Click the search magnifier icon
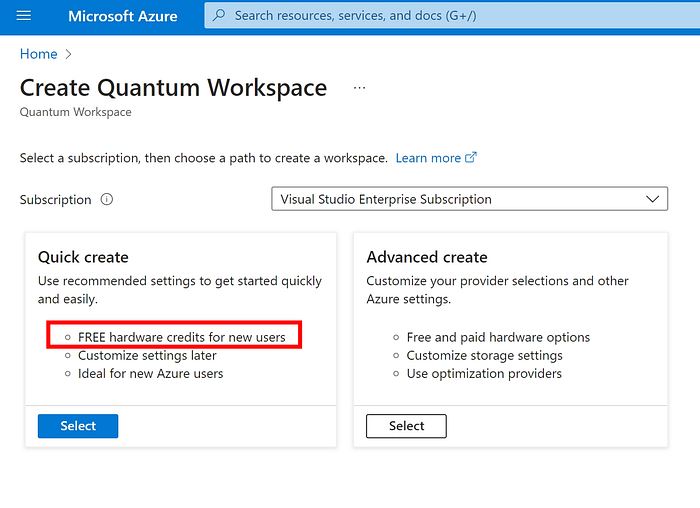The width and height of the screenshot is (700, 508). coord(219,15)
